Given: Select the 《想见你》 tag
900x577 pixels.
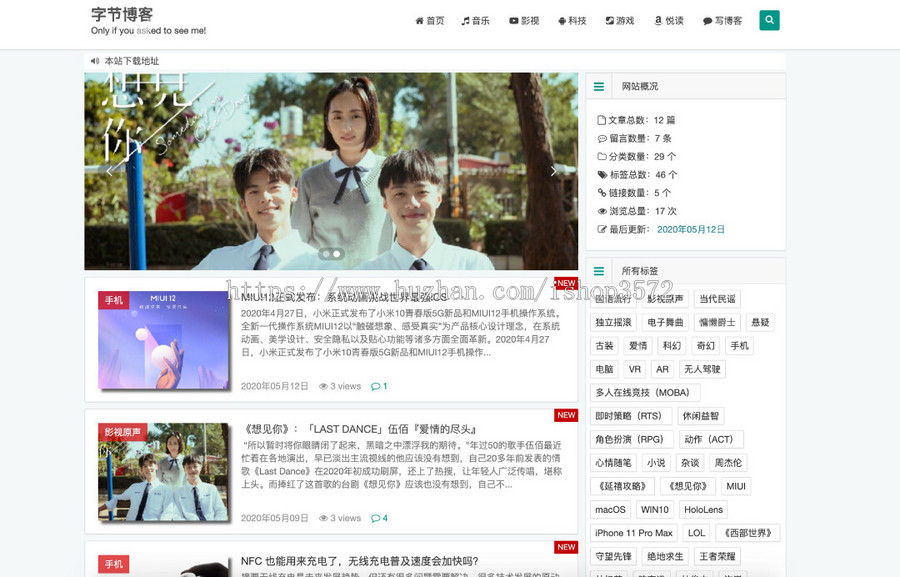Looking at the screenshot, I should point(688,486).
